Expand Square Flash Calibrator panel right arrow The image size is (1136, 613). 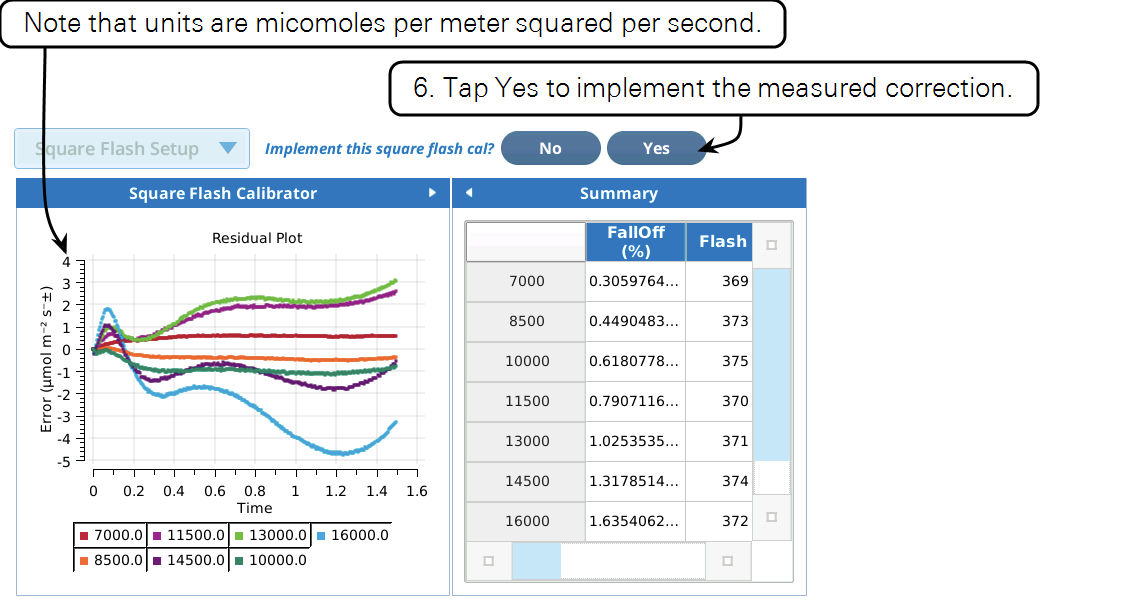tap(432, 193)
